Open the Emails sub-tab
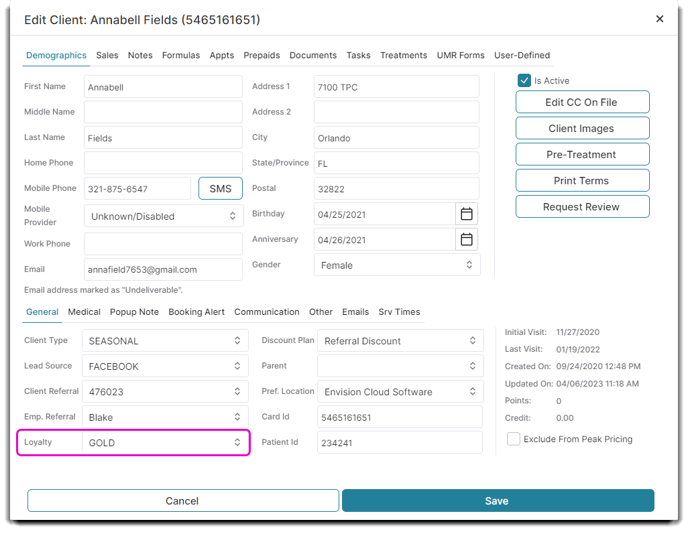 tap(355, 312)
